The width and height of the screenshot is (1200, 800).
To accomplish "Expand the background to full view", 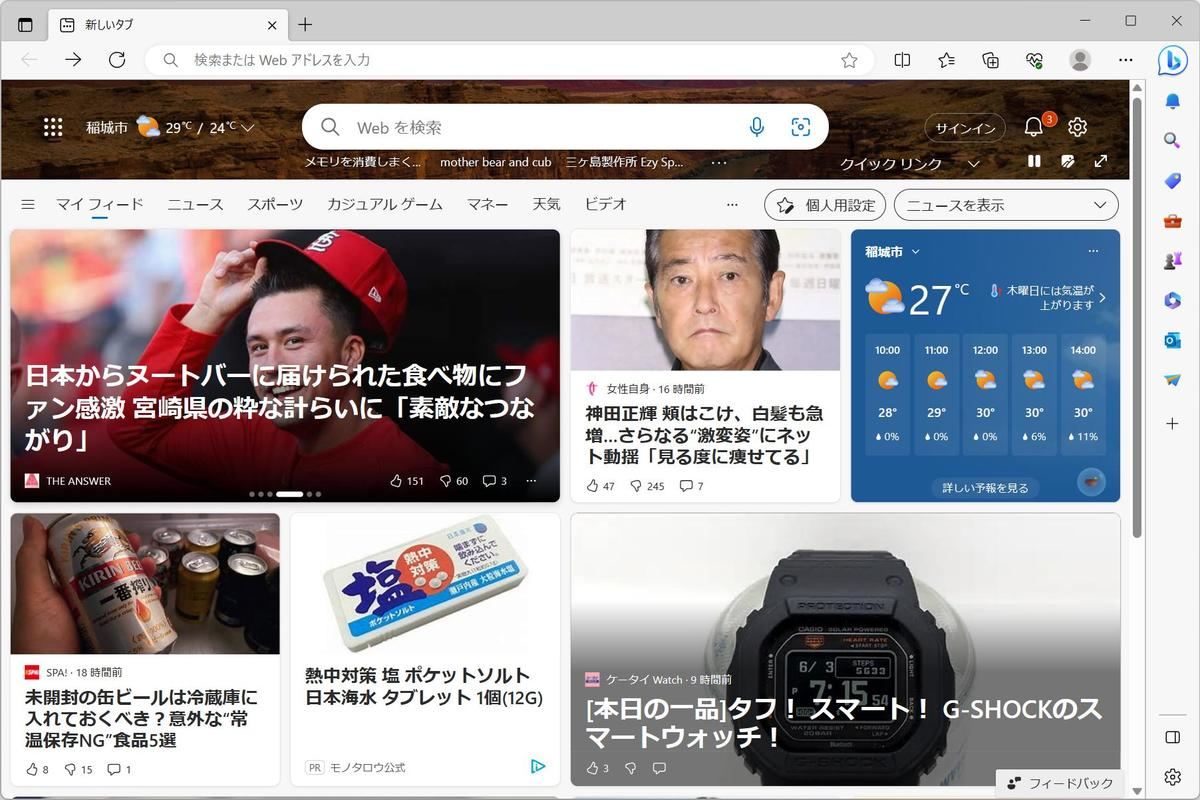I will tap(1101, 161).
